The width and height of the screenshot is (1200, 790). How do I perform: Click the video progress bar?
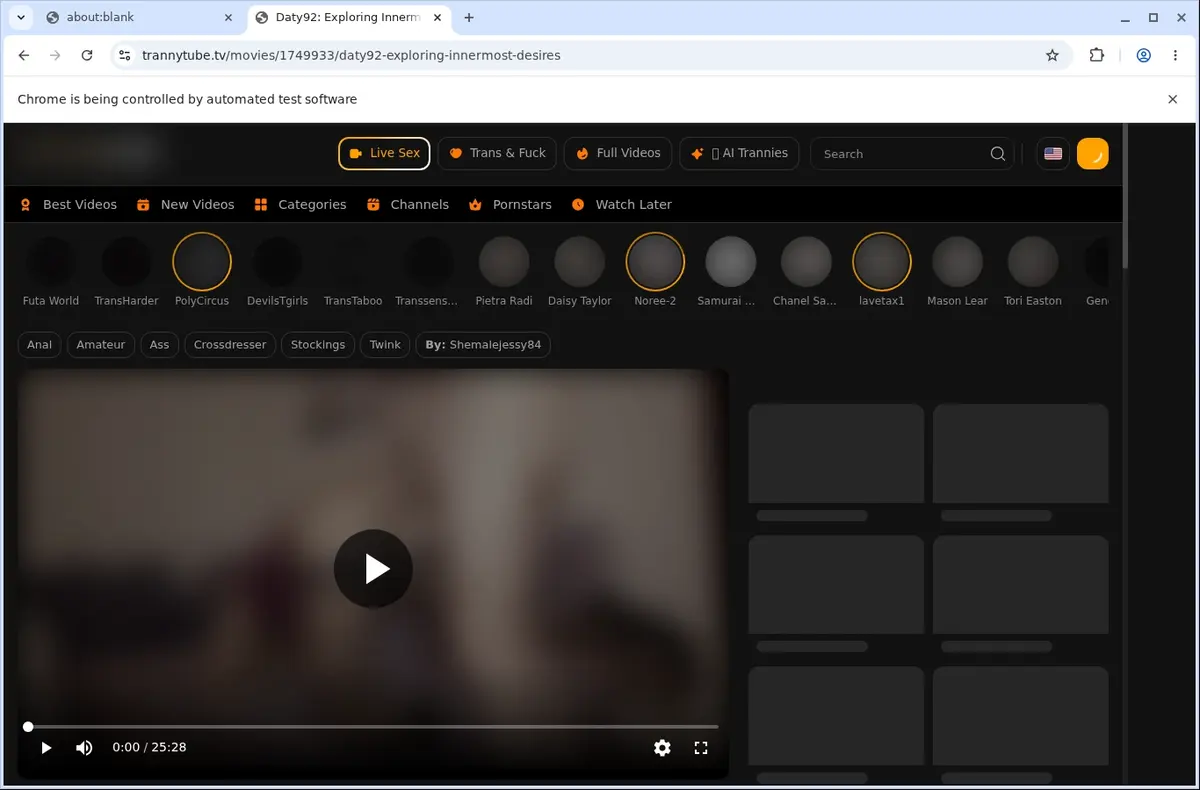(373, 727)
